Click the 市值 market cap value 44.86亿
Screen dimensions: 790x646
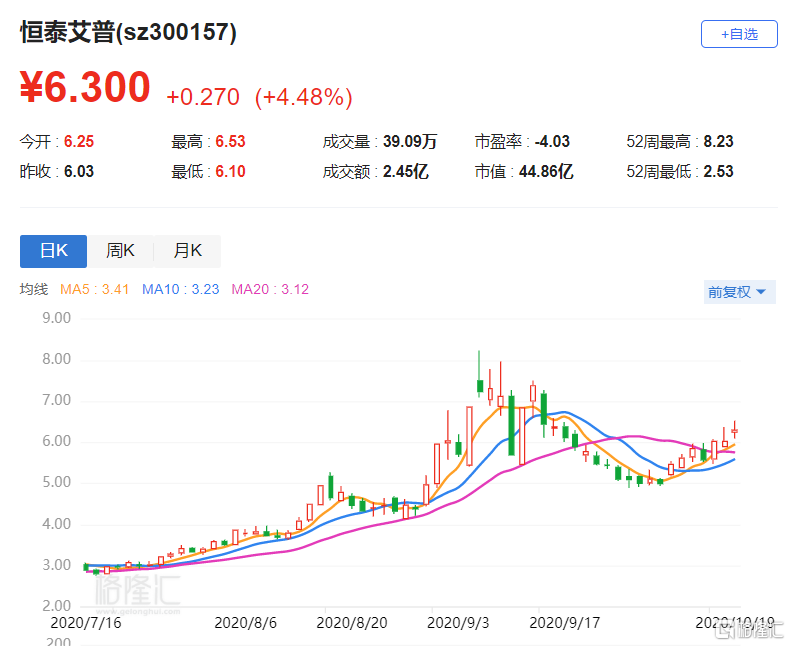click(x=546, y=171)
